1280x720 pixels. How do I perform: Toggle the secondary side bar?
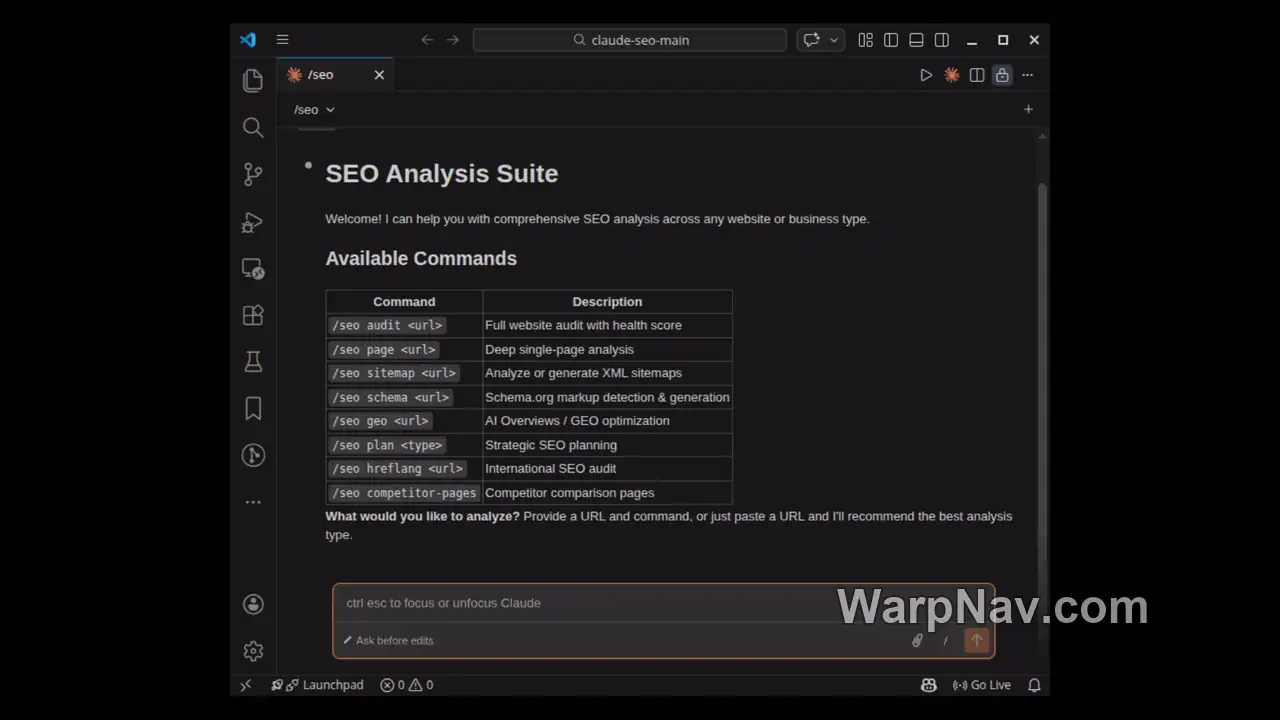942,40
